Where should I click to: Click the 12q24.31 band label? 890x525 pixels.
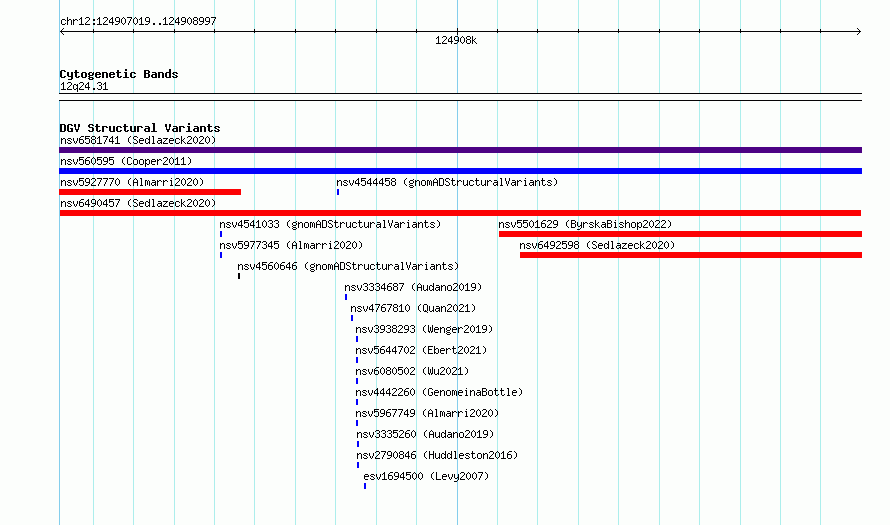tap(84, 86)
